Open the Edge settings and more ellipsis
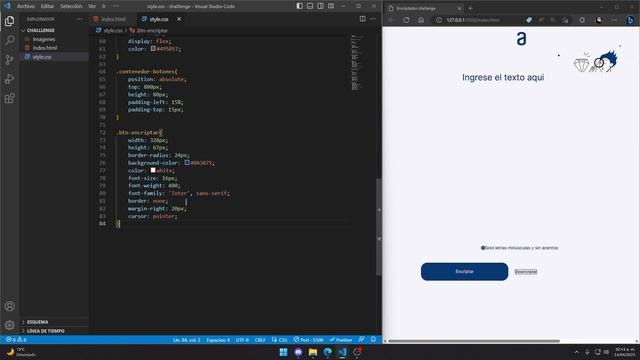Image resolution: width=640 pixels, height=360 pixels. coord(614,20)
